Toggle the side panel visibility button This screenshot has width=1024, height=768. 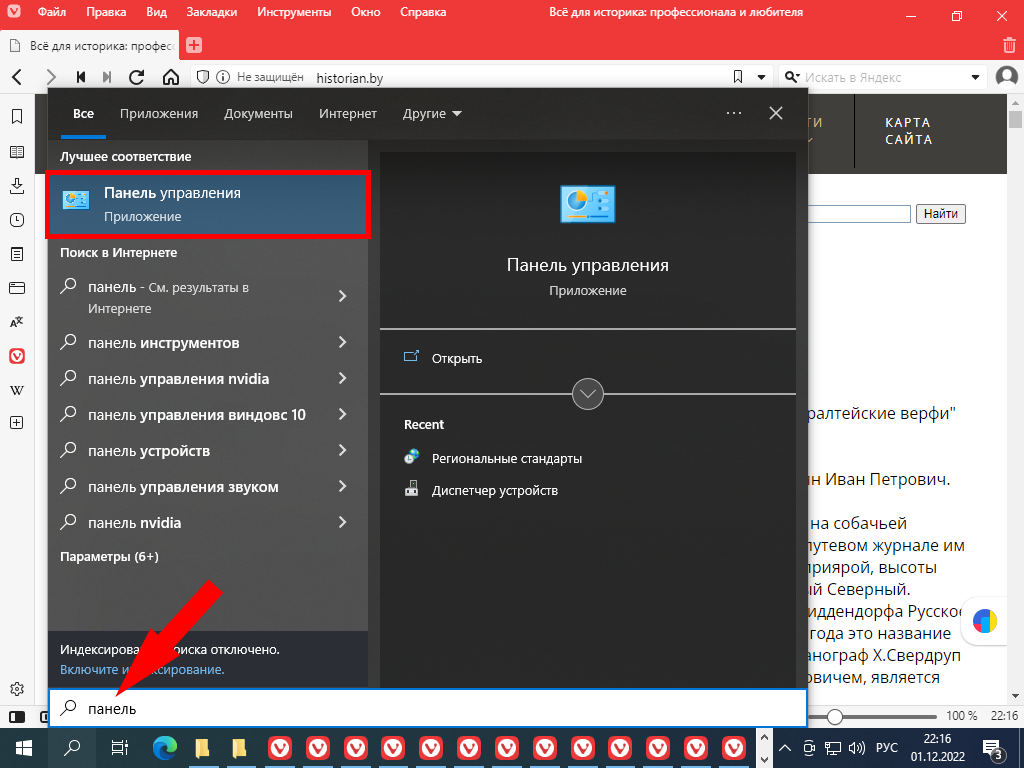pyautogui.click(x=17, y=717)
